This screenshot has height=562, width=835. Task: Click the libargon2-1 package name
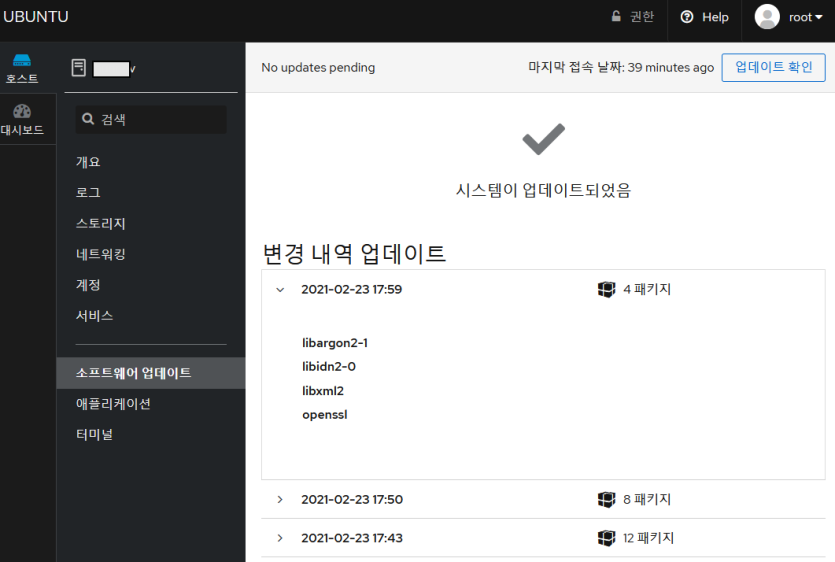pyautogui.click(x=335, y=343)
